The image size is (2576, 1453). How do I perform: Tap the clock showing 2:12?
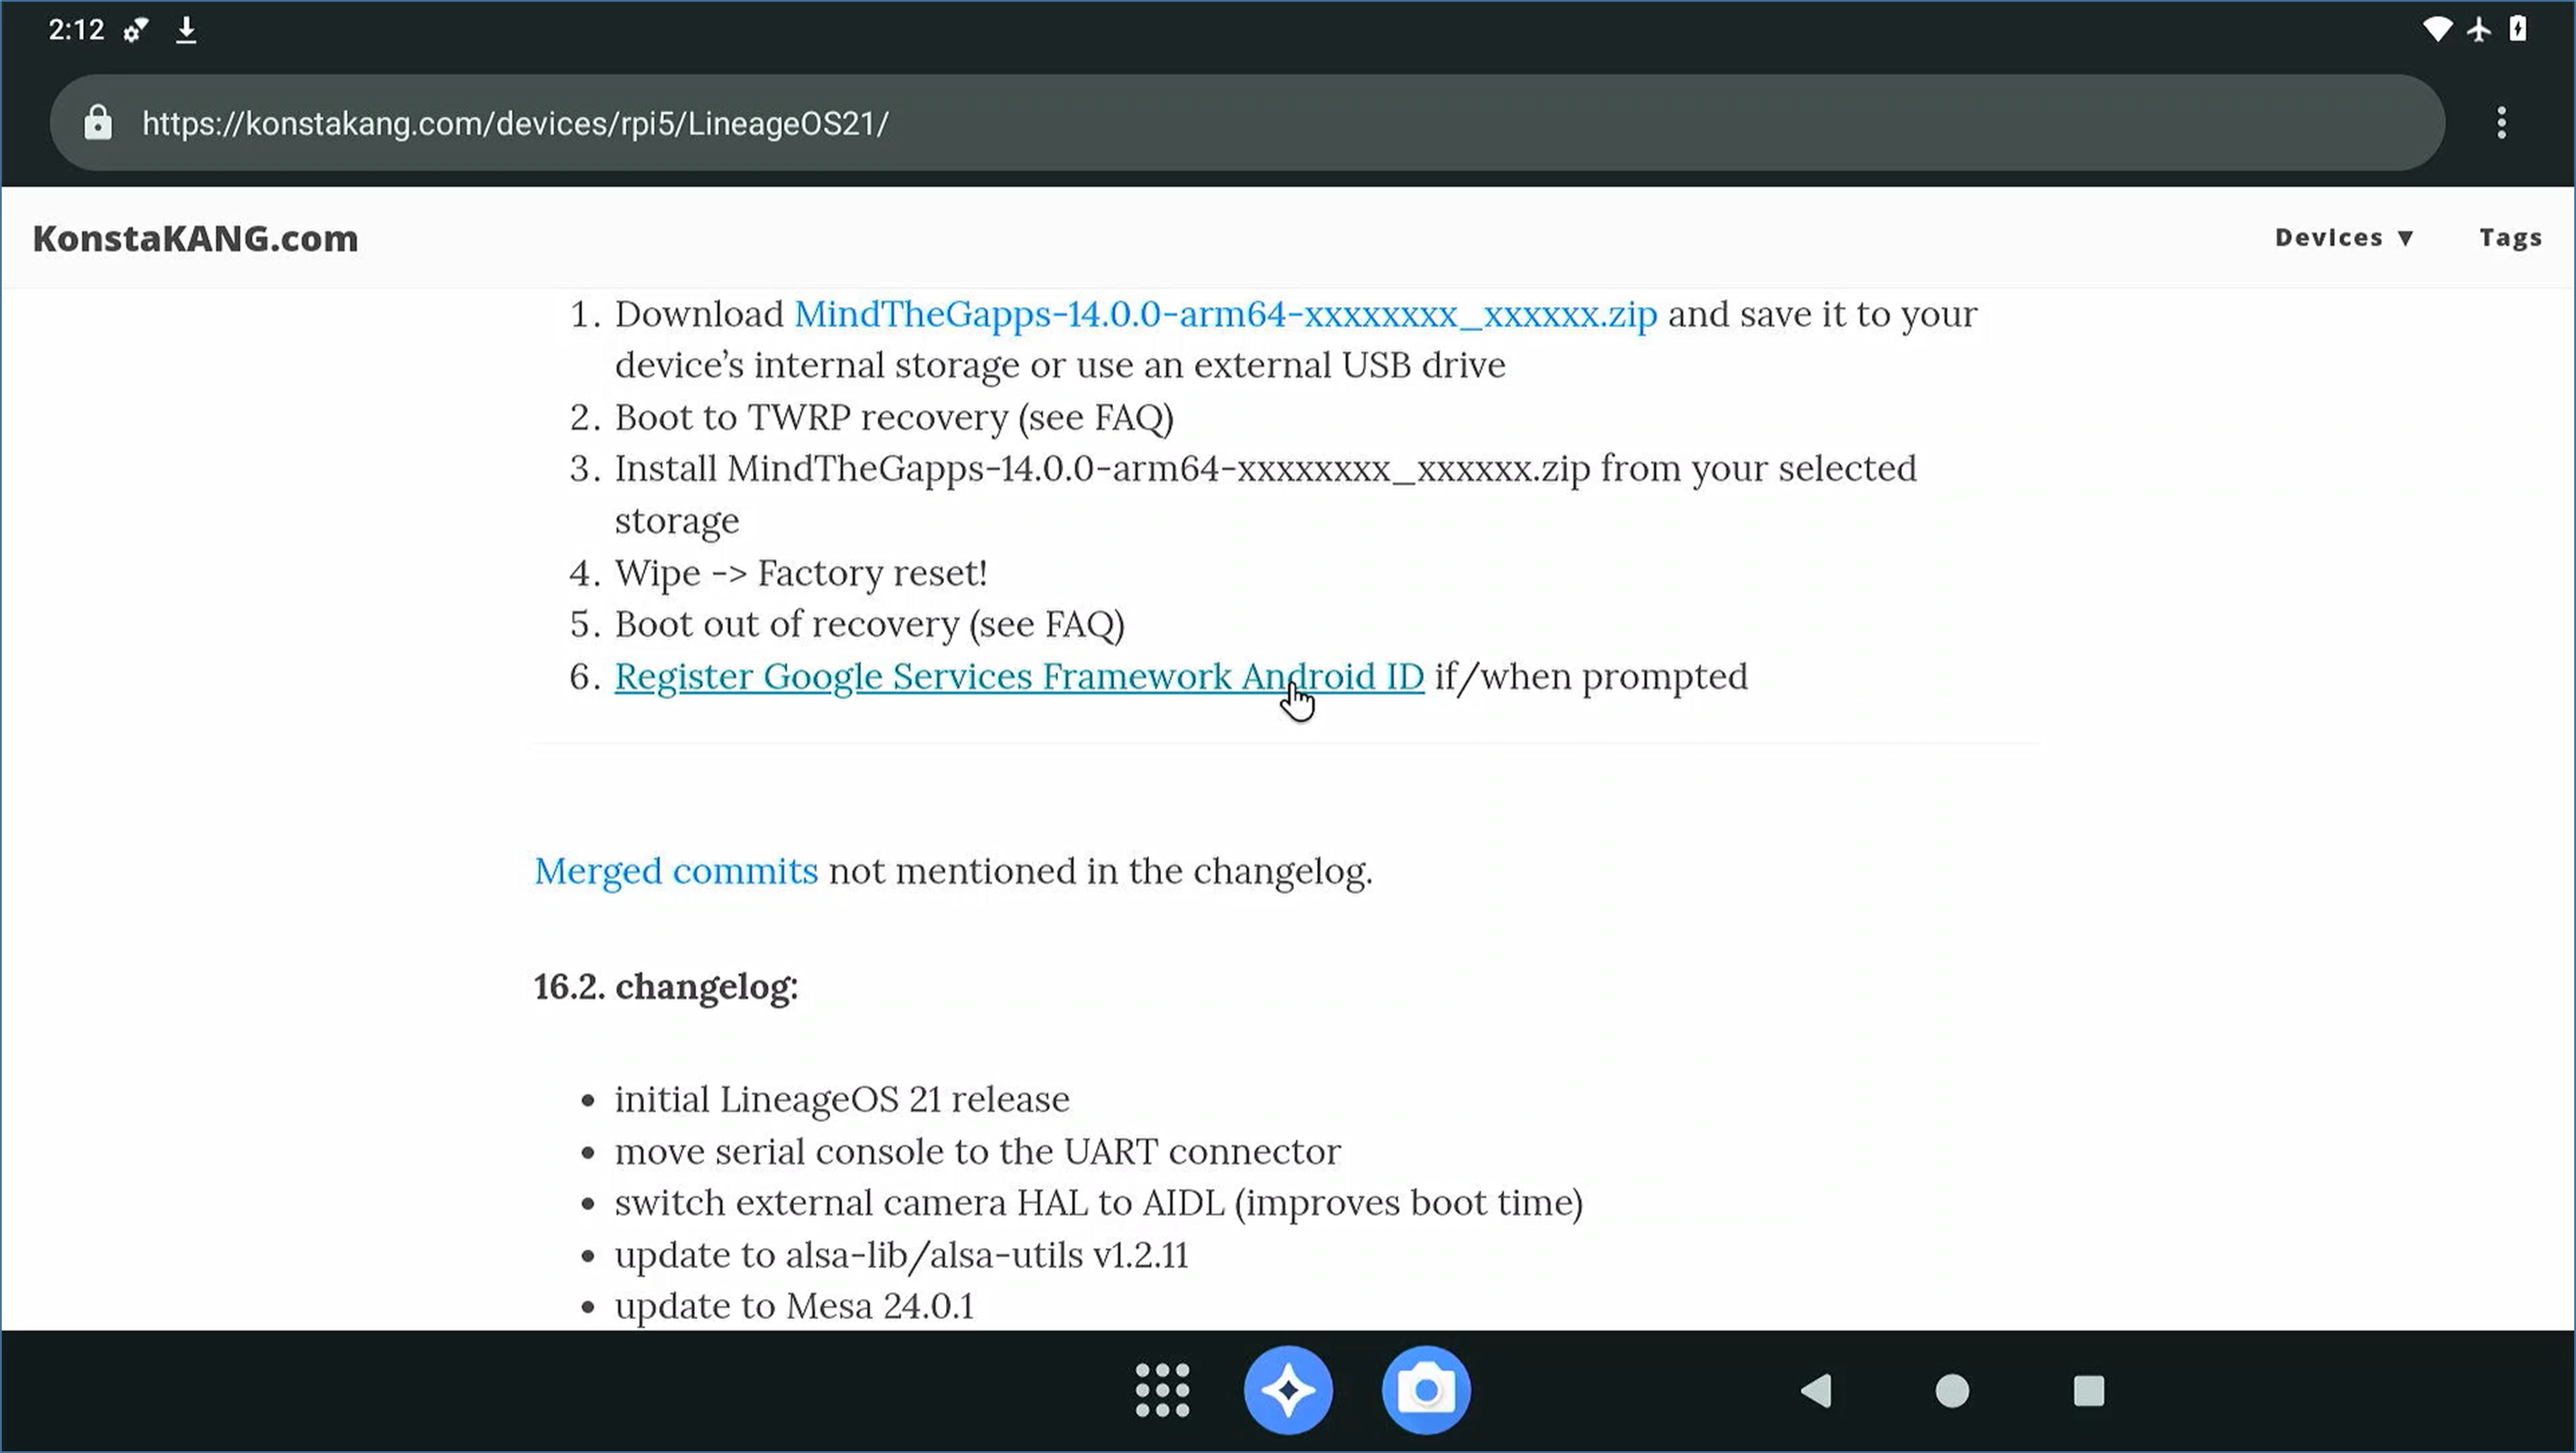[76, 30]
